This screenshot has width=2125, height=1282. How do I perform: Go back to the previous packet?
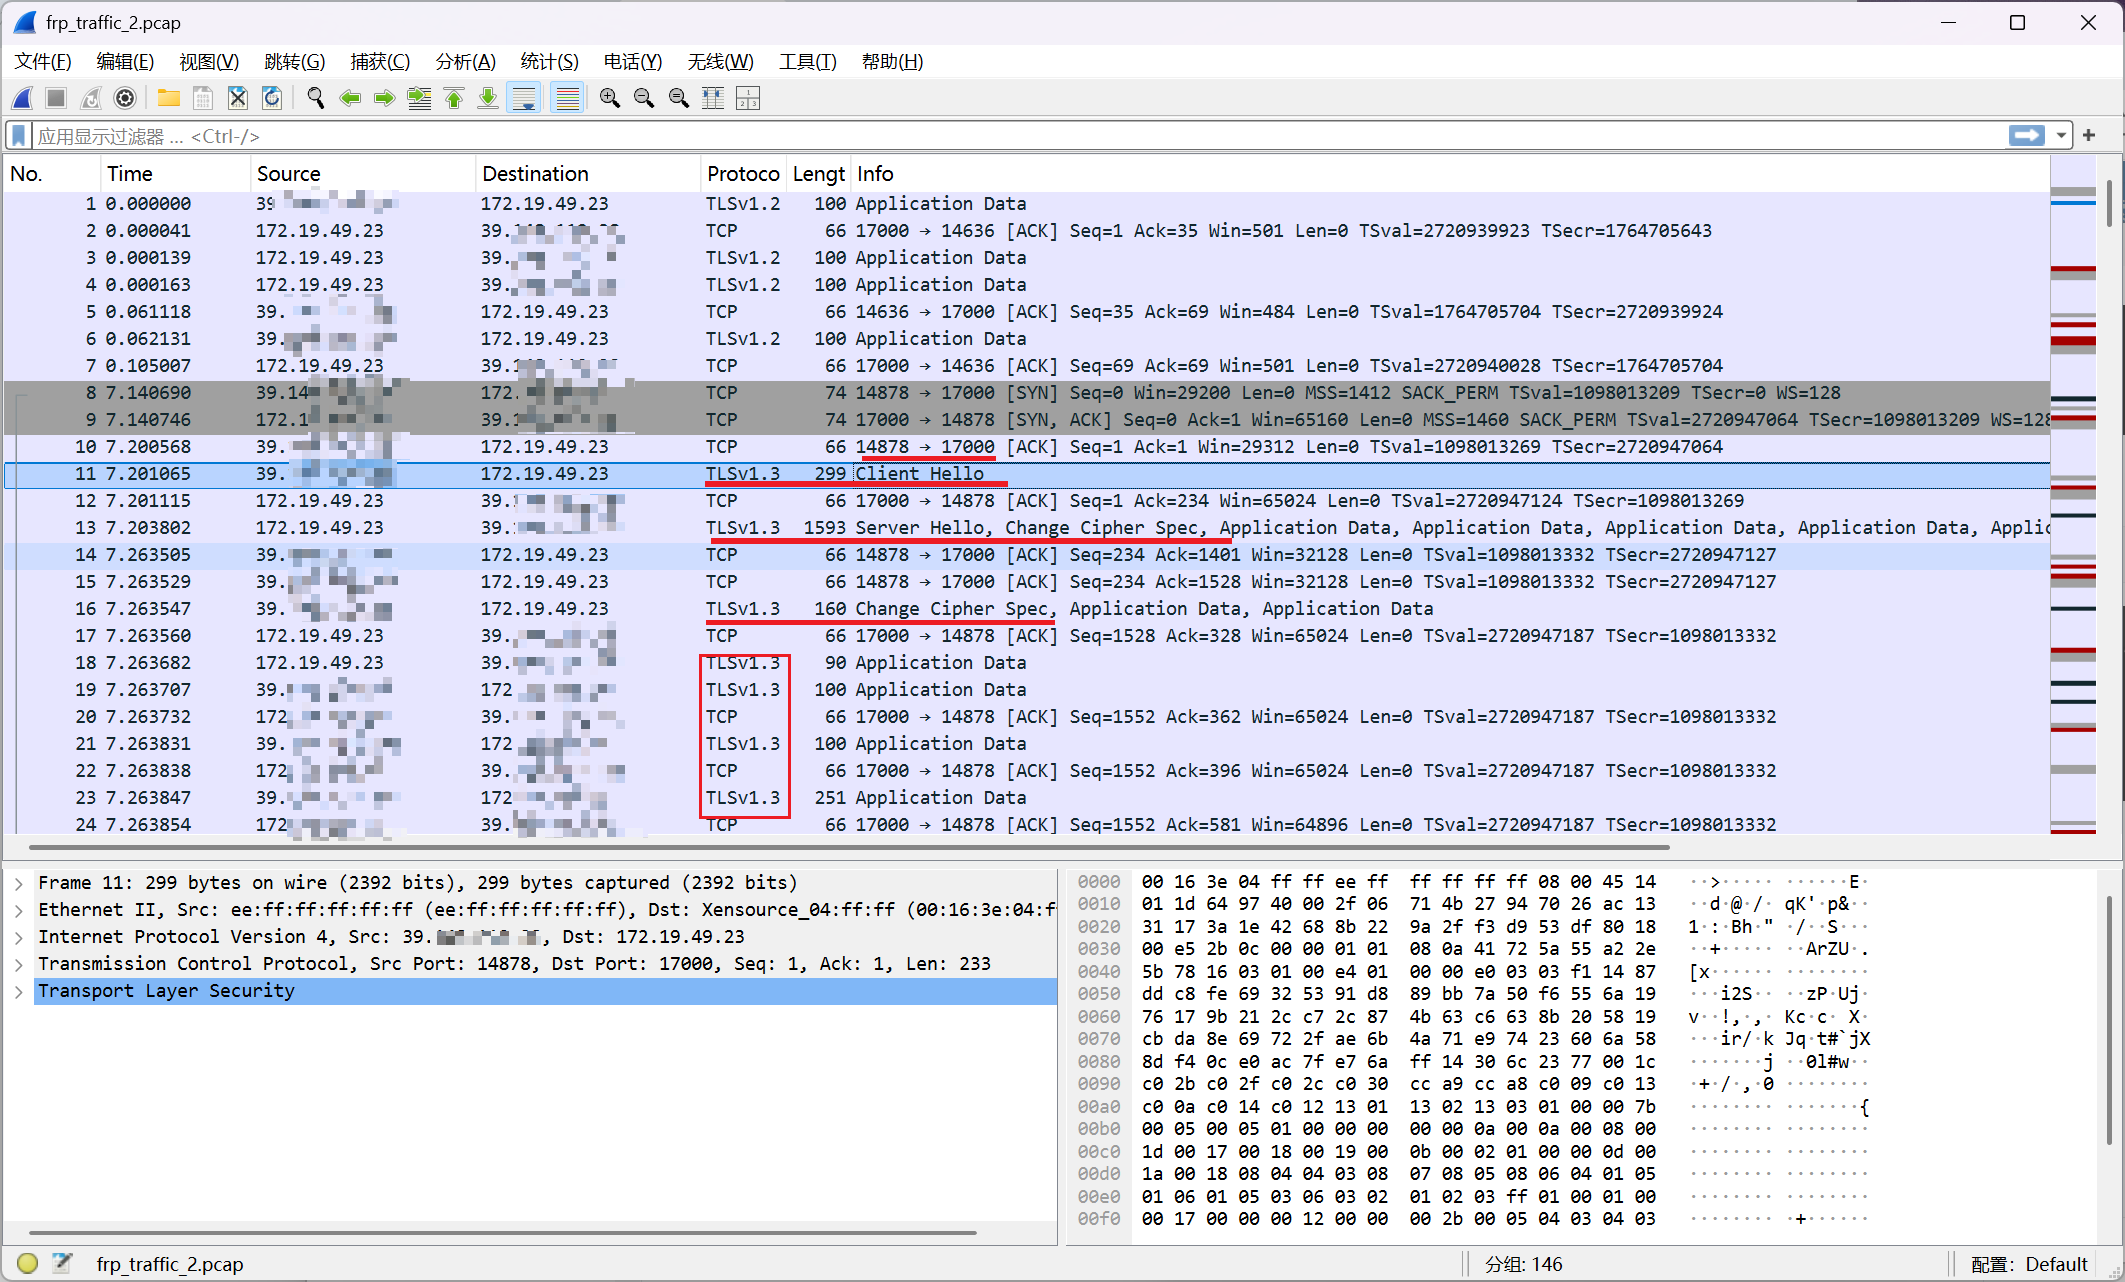(x=350, y=98)
